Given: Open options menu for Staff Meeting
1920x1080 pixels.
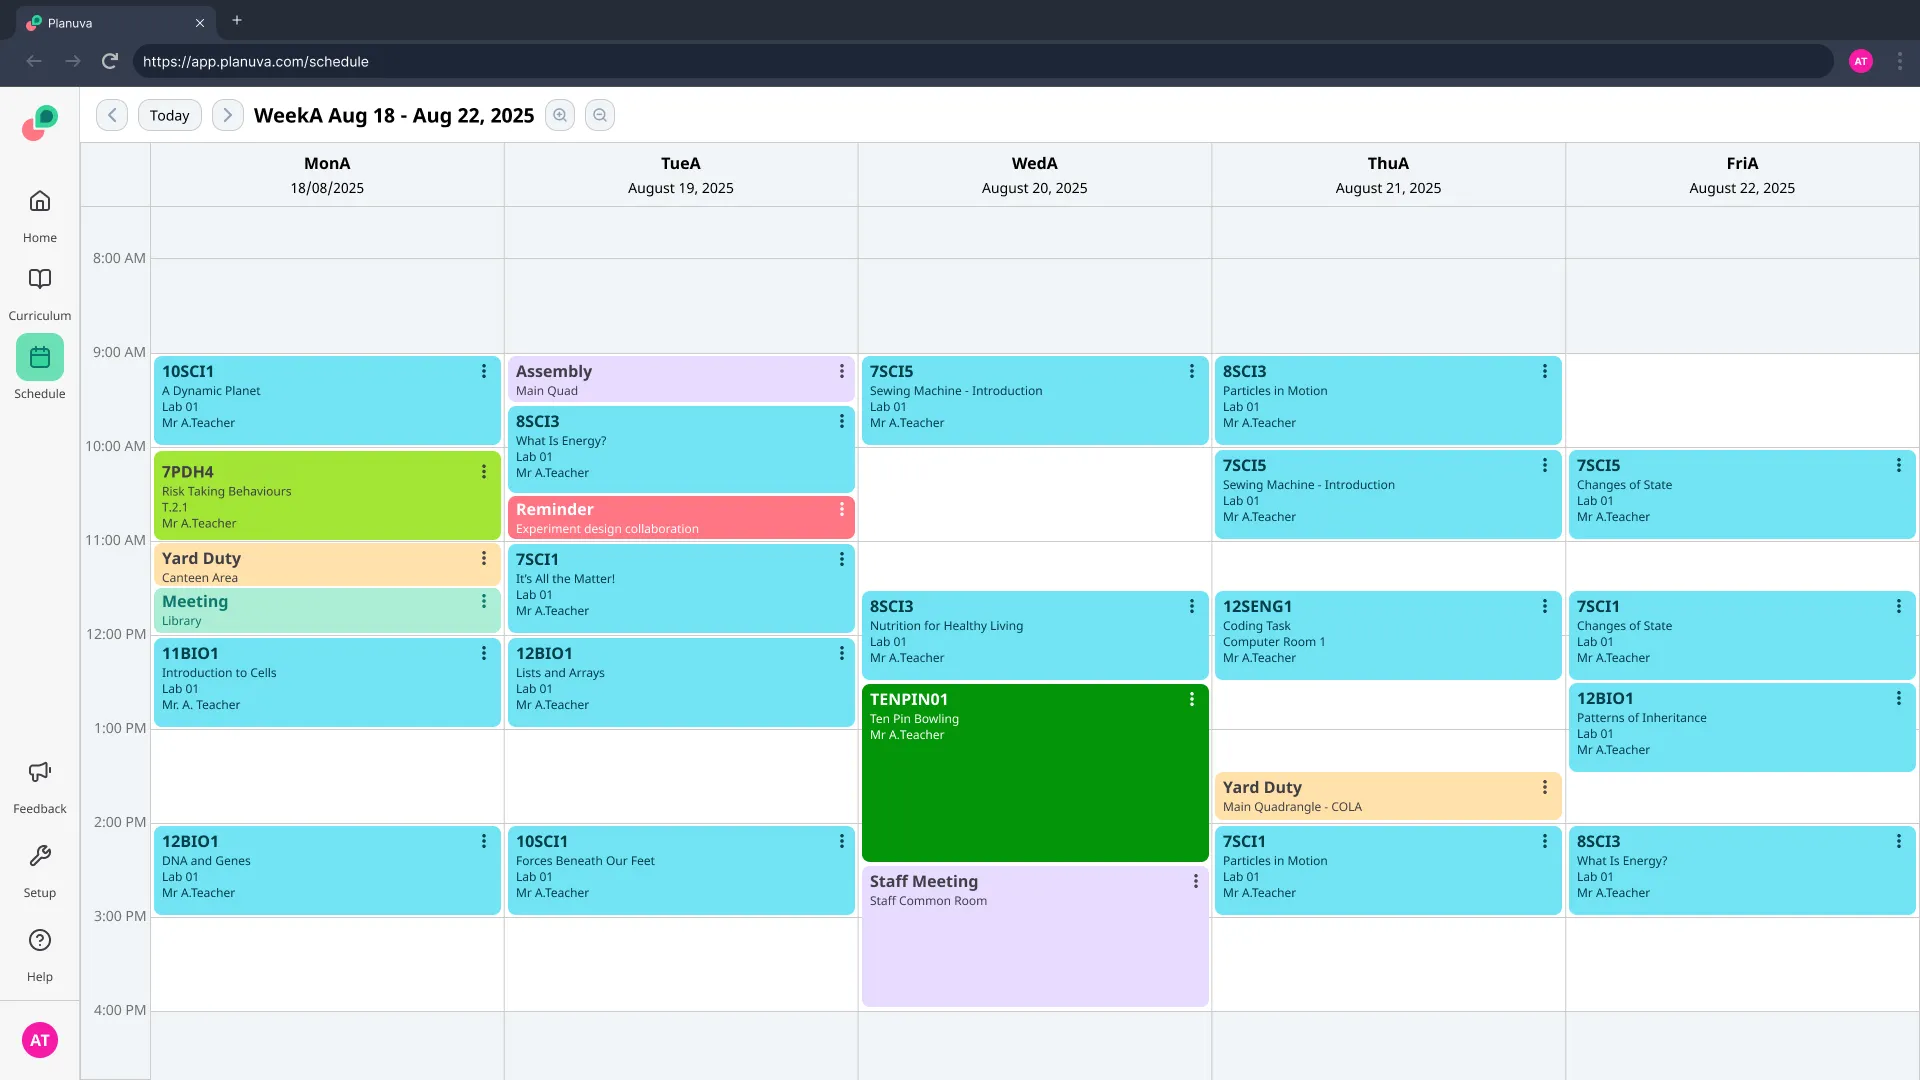Looking at the screenshot, I should (1195, 882).
